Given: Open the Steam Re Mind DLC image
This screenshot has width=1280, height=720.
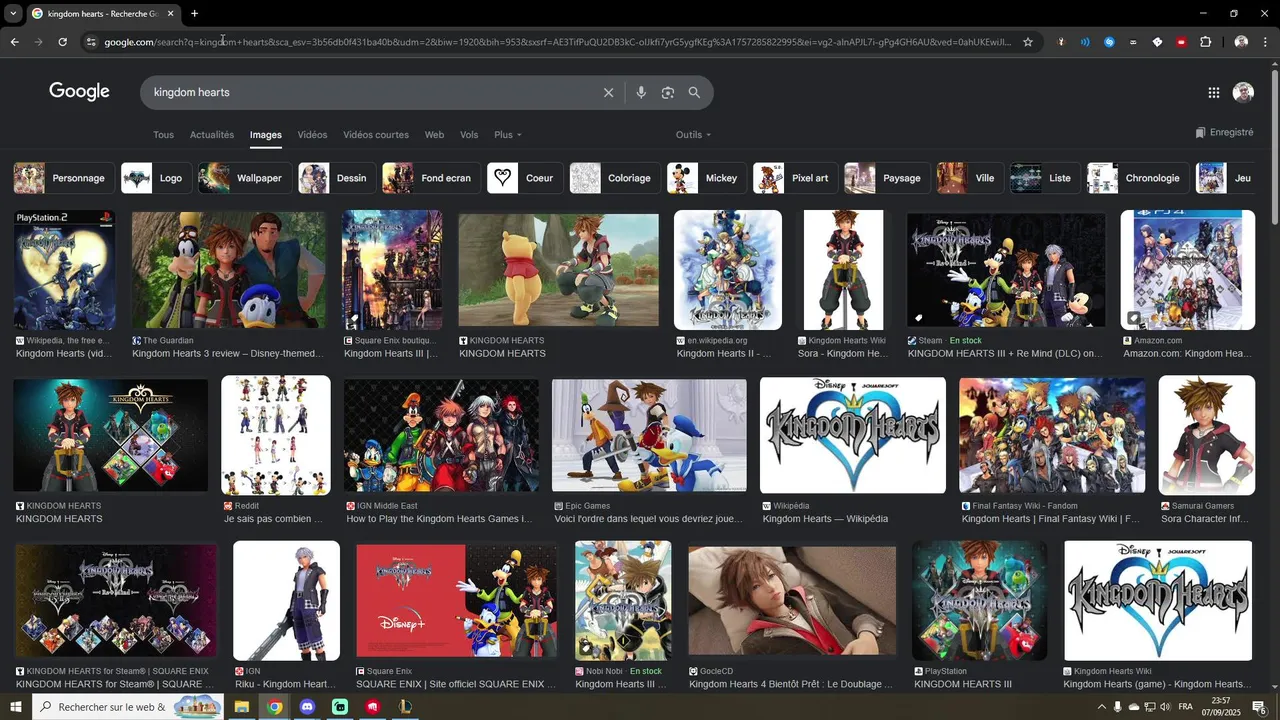Looking at the screenshot, I should click(1006, 270).
